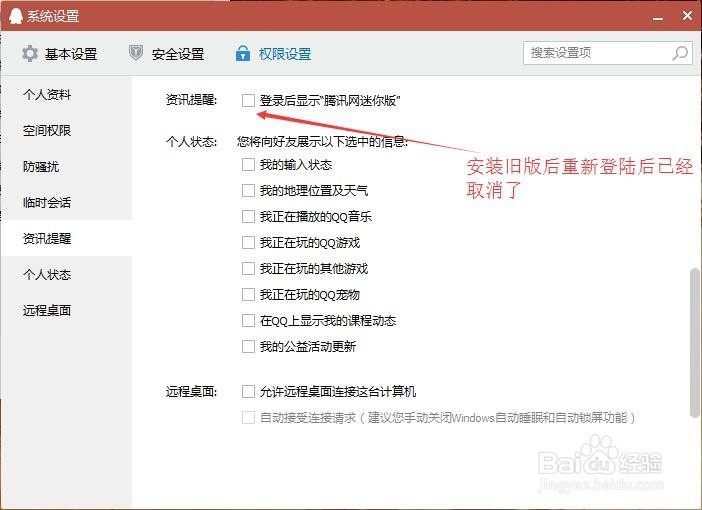Open 个人资料 in the sidebar
This screenshot has width=702, height=510.
click(x=67, y=94)
